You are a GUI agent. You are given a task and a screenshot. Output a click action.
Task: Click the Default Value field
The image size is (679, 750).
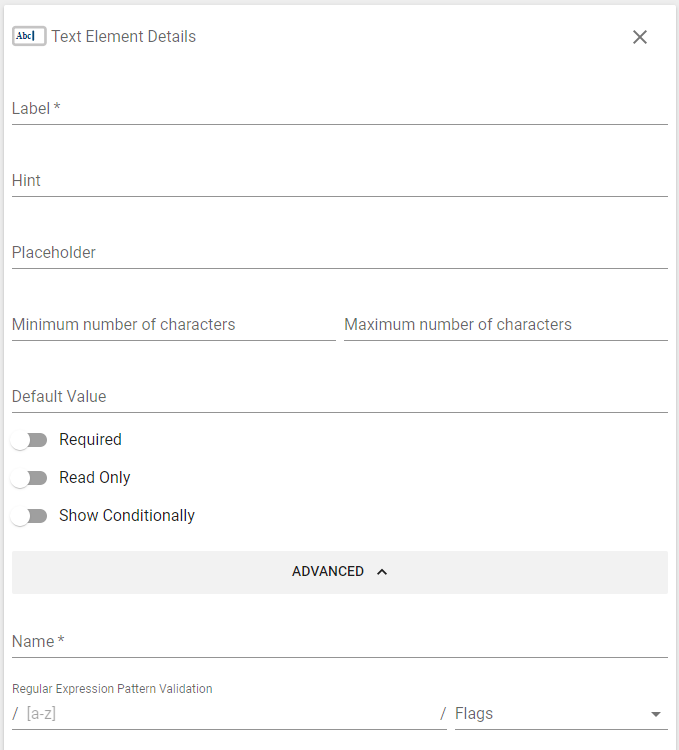click(x=340, y=397)
